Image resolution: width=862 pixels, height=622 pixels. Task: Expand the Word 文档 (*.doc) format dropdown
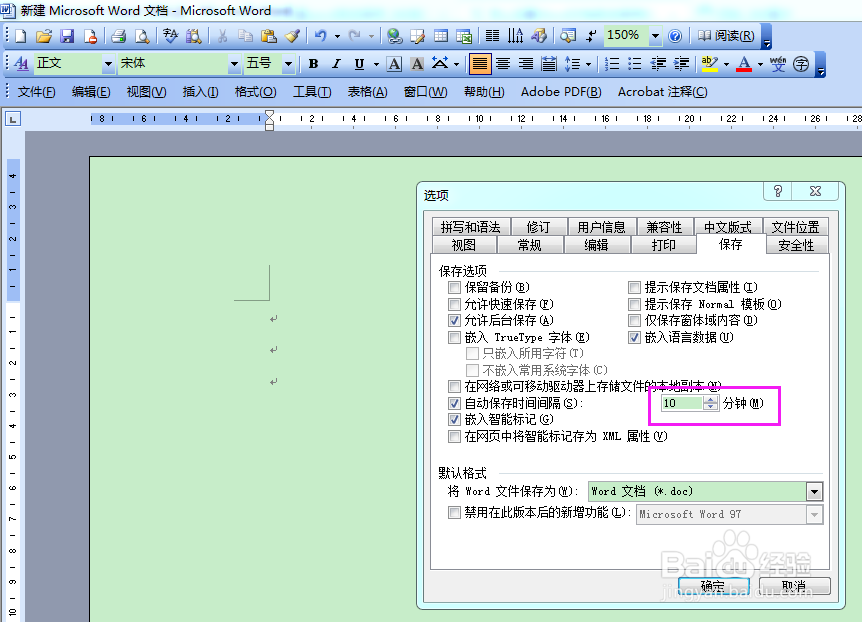pos(814,491)
